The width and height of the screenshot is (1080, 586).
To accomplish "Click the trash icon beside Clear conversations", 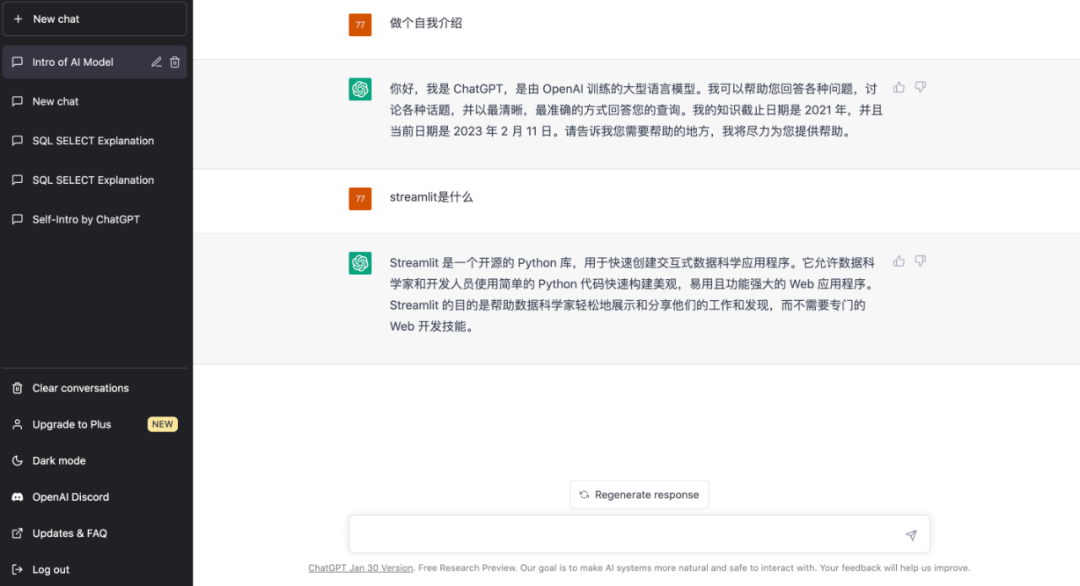I will pyautogui.click(x=17, y=388).
